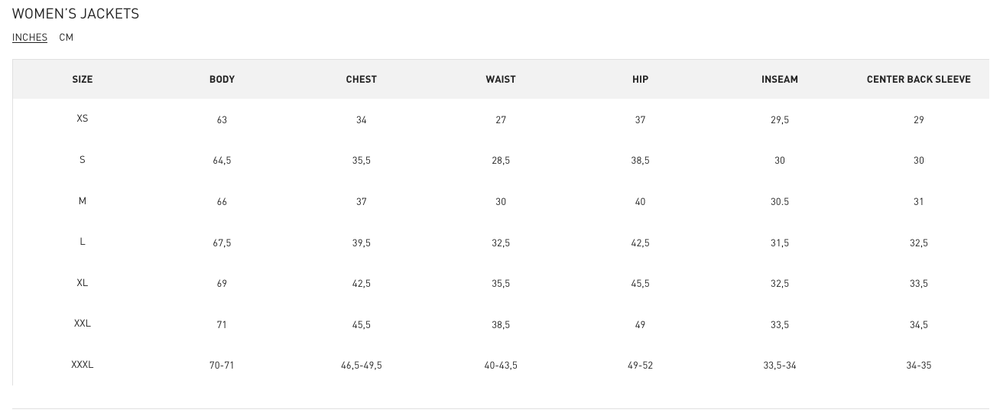Click the WAIST column header
The image size is (1000, 420).
click(500, 79)
